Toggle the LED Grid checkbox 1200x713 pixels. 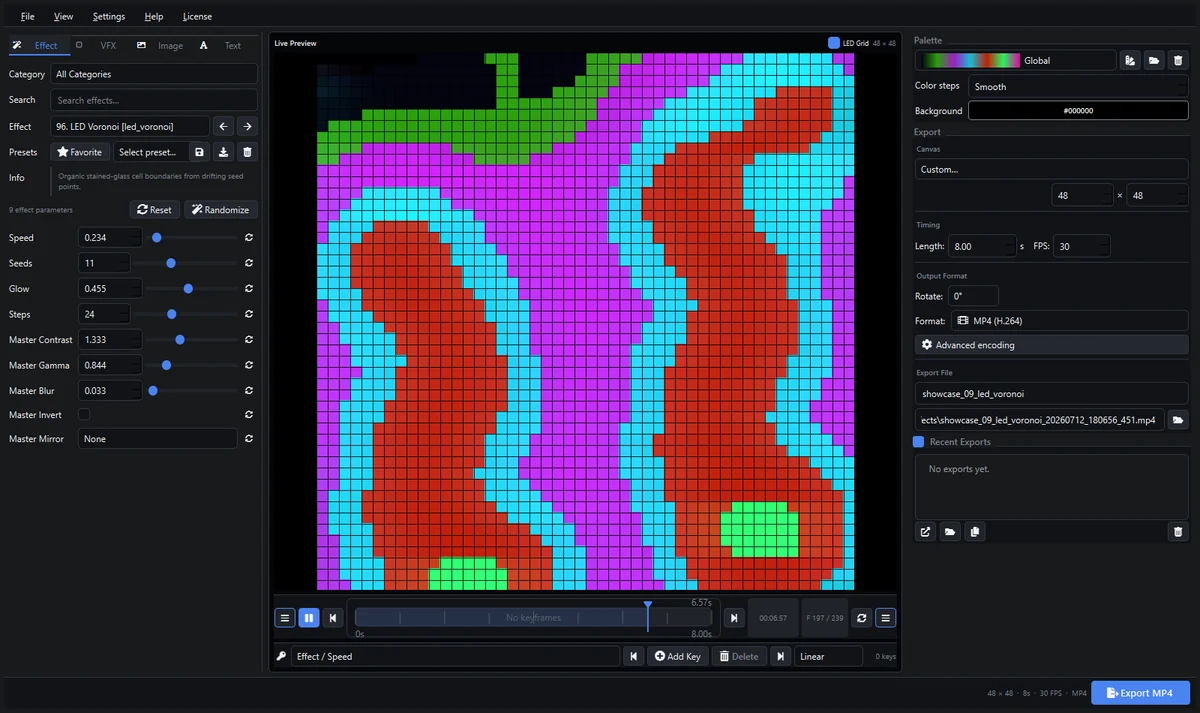(x=834, y=43)
